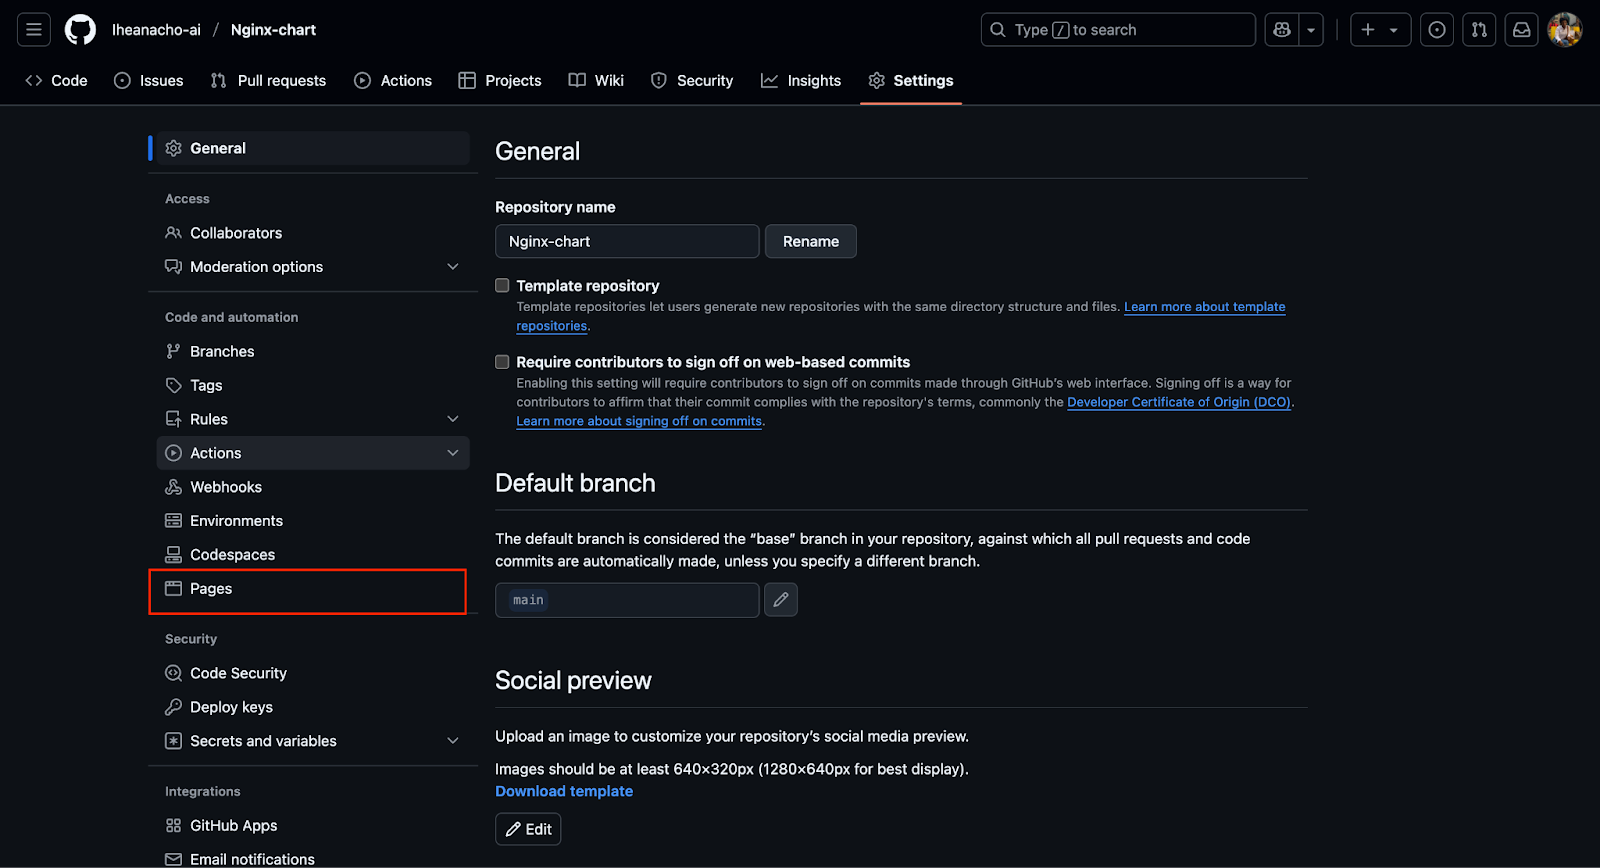Open the hamburger navigation menu
Screen dimensions: 1600x868
coord(33,30)
